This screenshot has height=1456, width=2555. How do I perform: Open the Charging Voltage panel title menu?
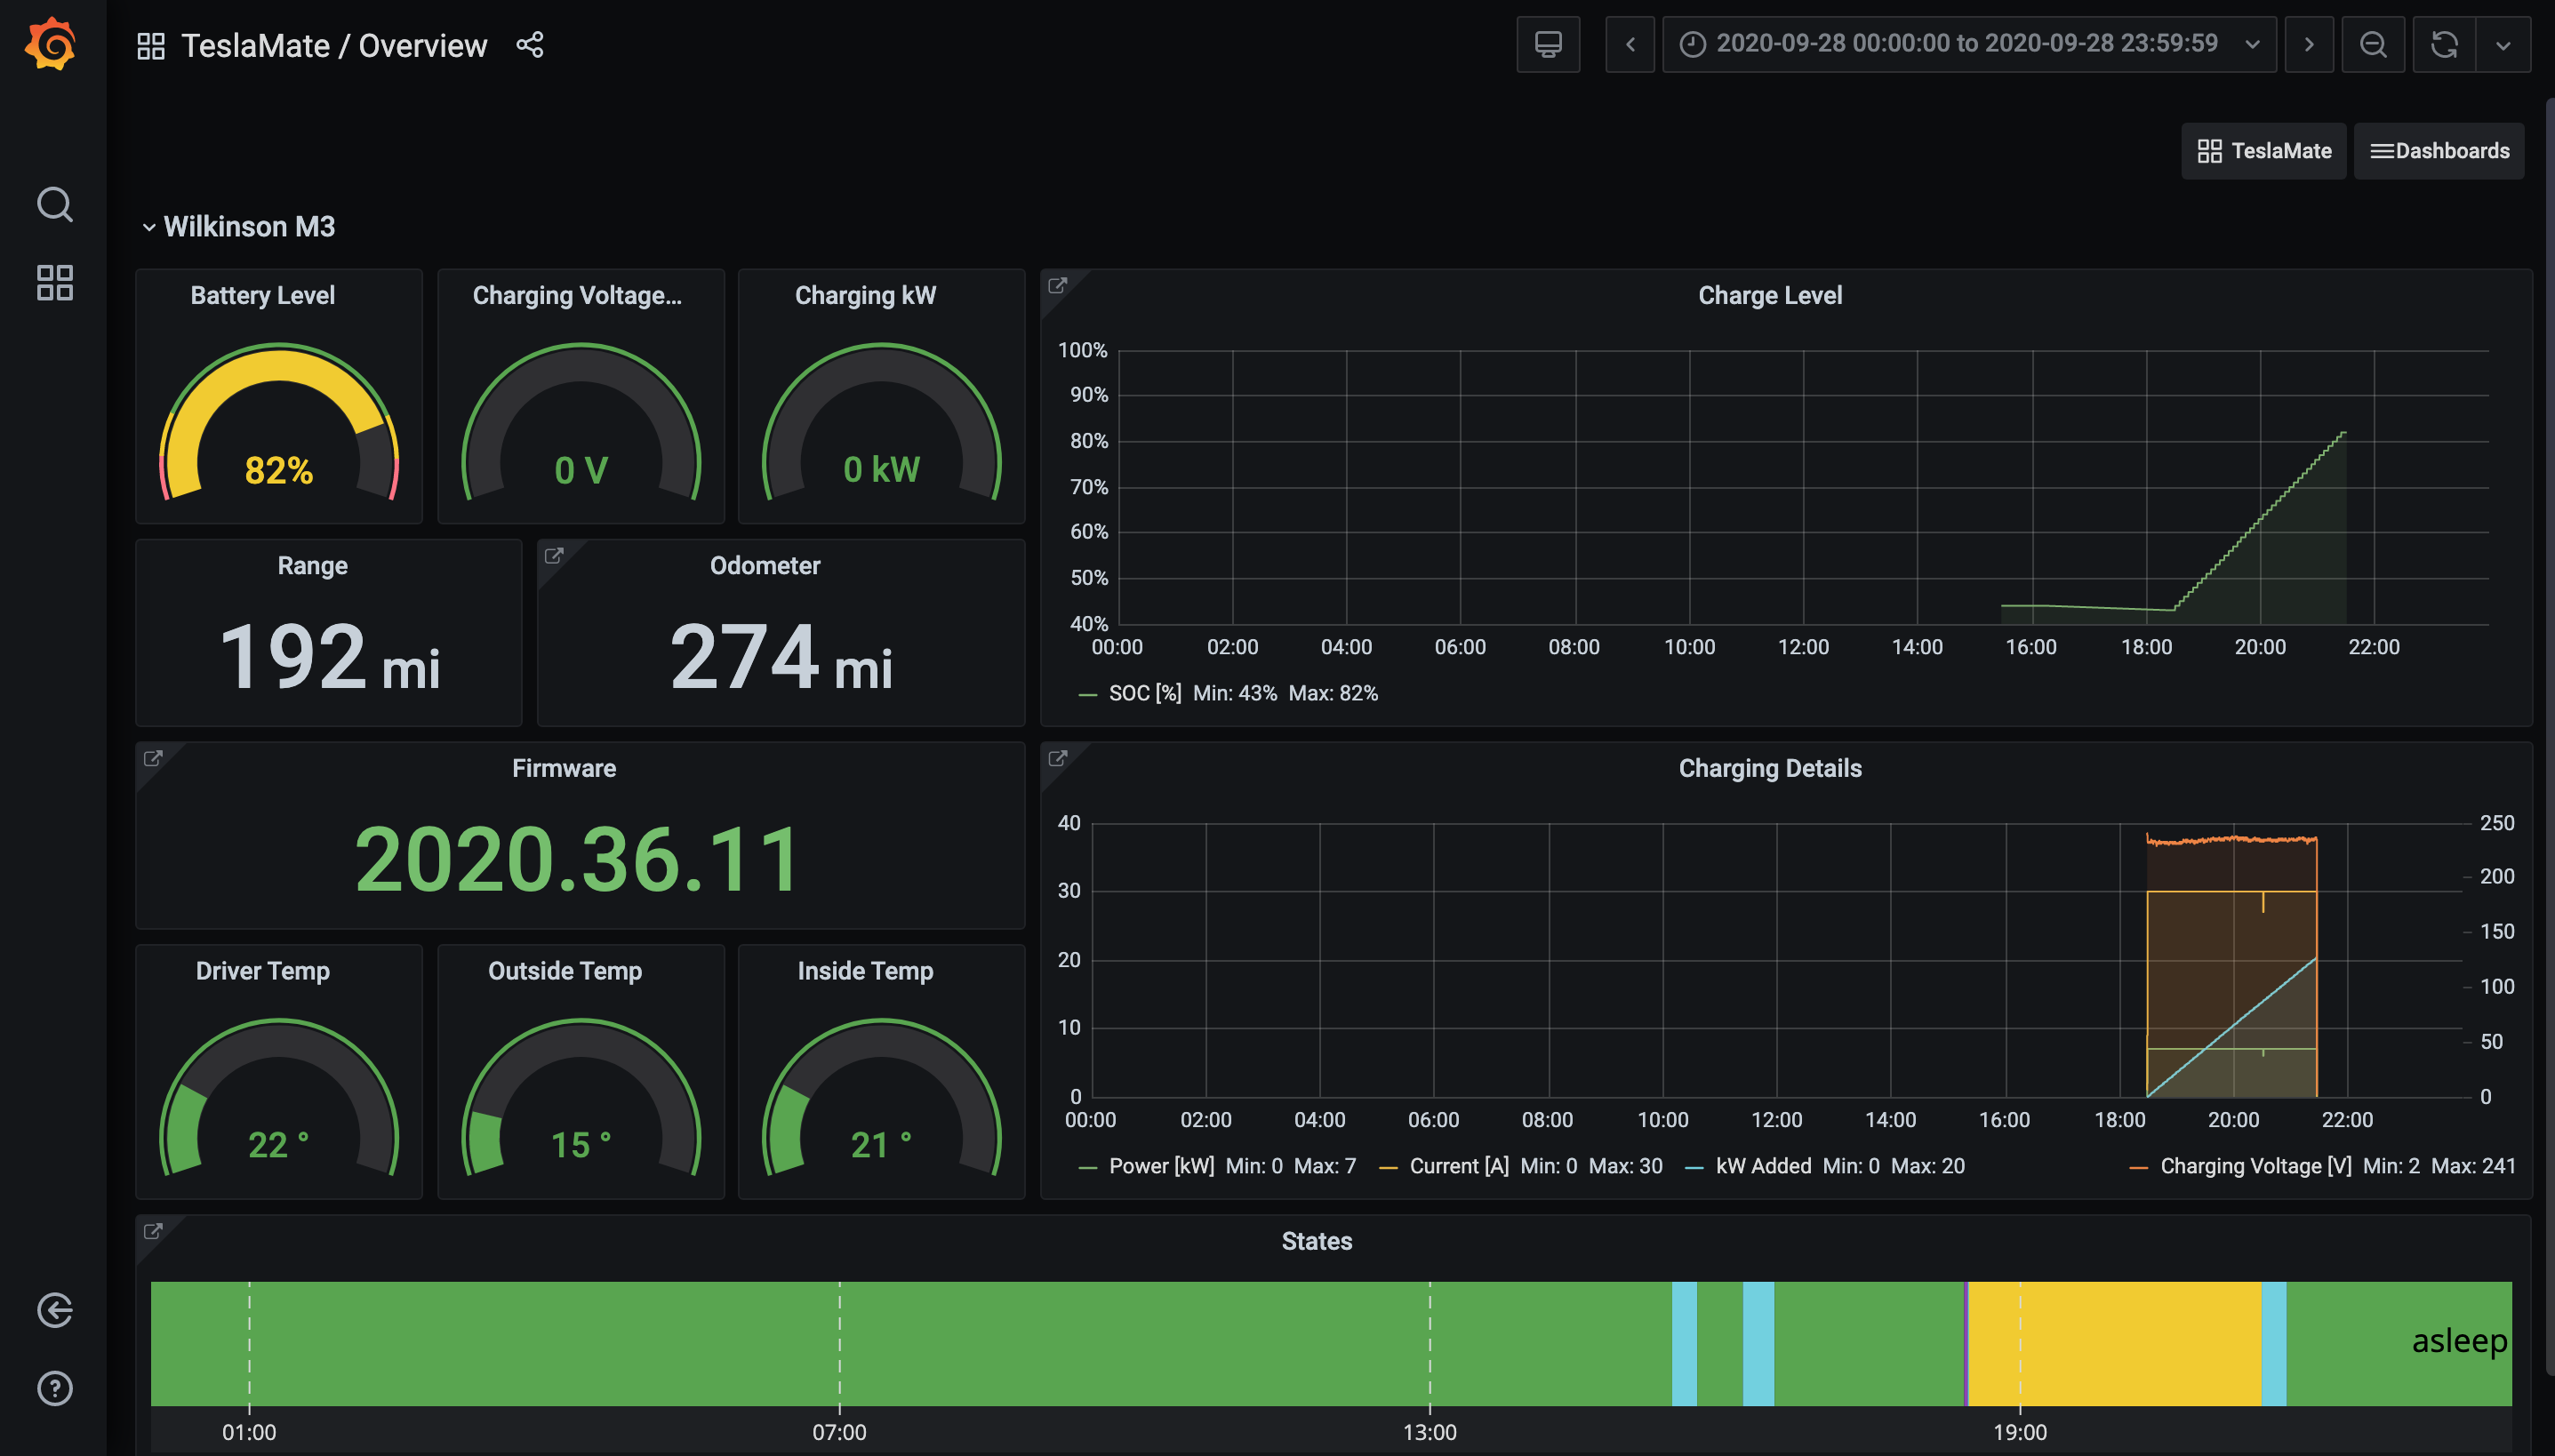point(577,295)
